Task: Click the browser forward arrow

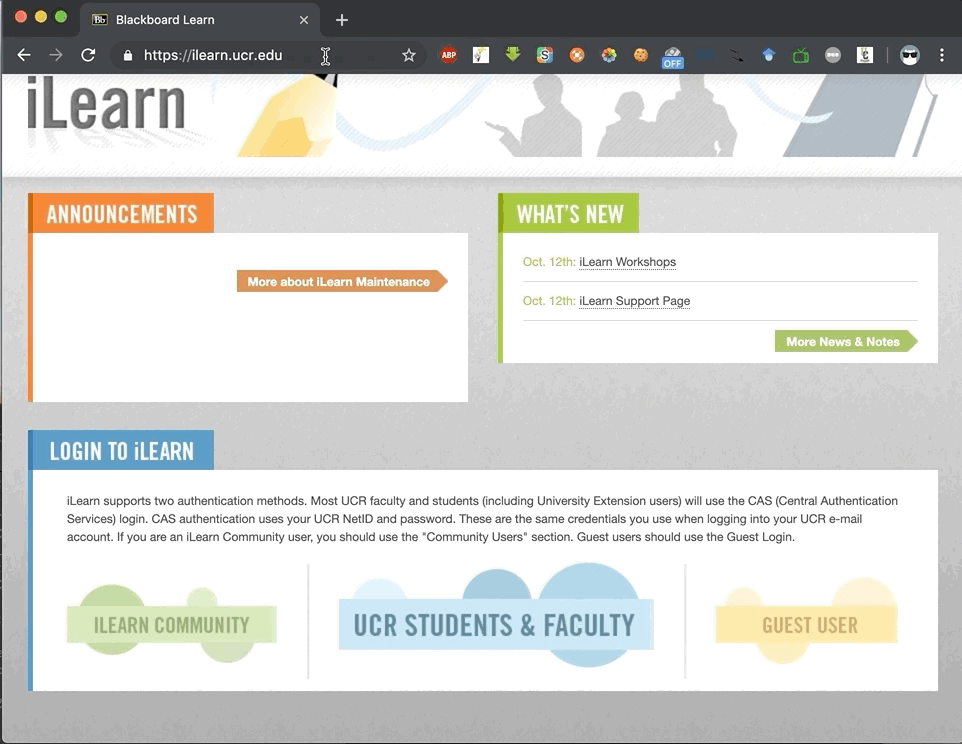Action: [56, 55]
